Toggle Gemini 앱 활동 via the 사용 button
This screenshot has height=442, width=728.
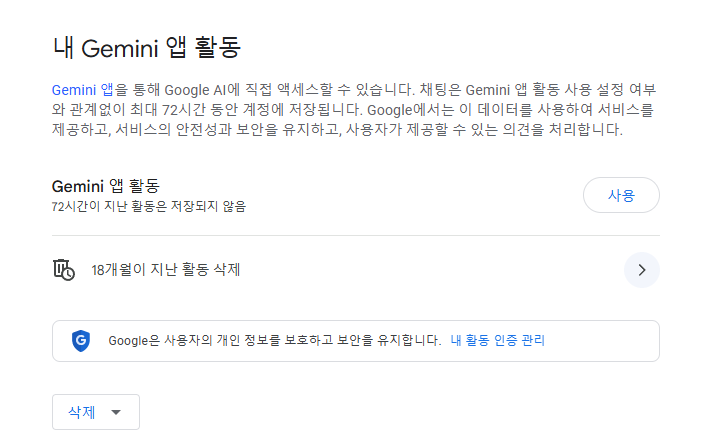pos(621,195)
